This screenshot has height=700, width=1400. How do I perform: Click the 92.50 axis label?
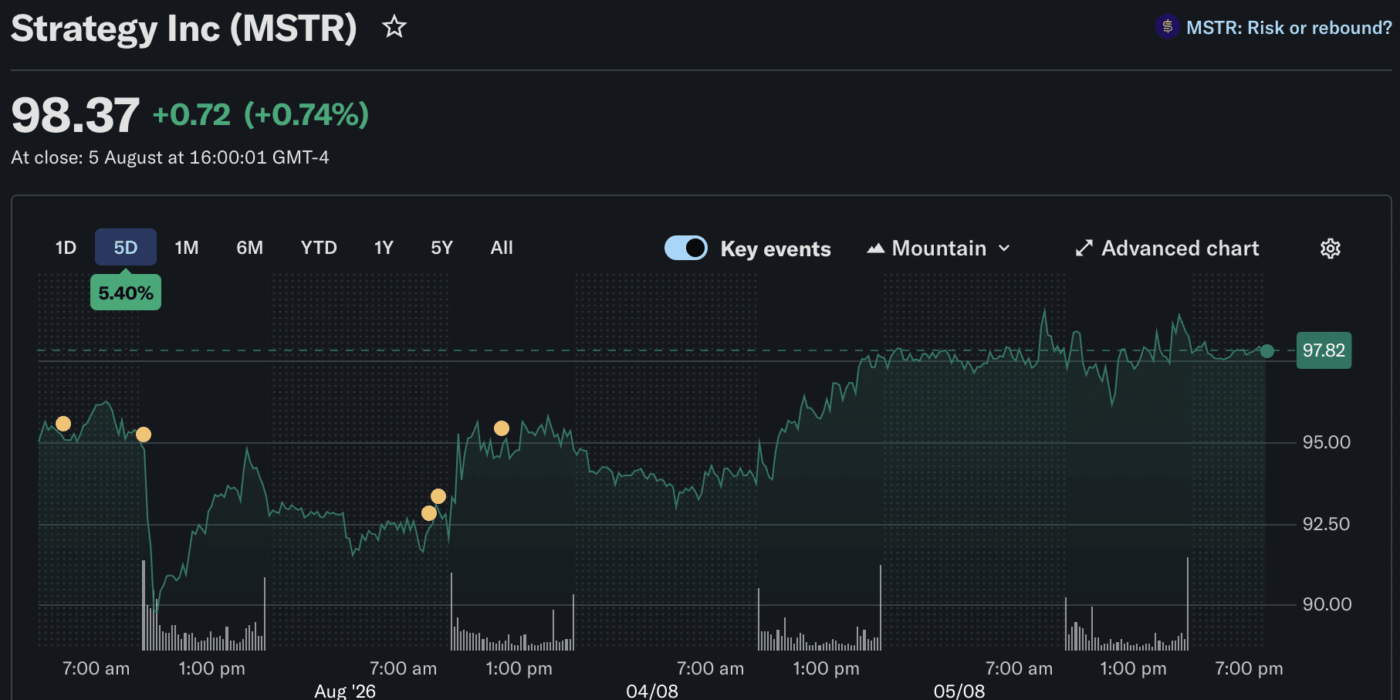click(x=1326, y=524)
